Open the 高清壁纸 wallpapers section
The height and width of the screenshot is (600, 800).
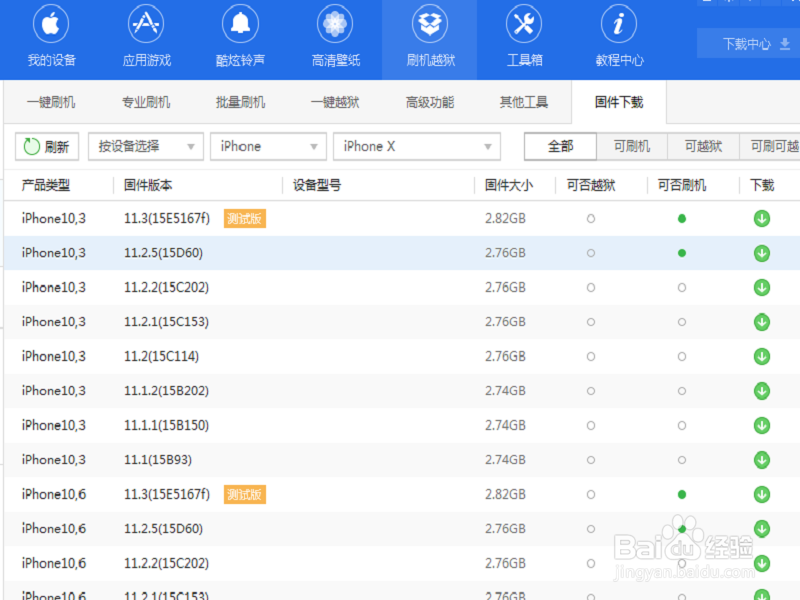[335, 37]
